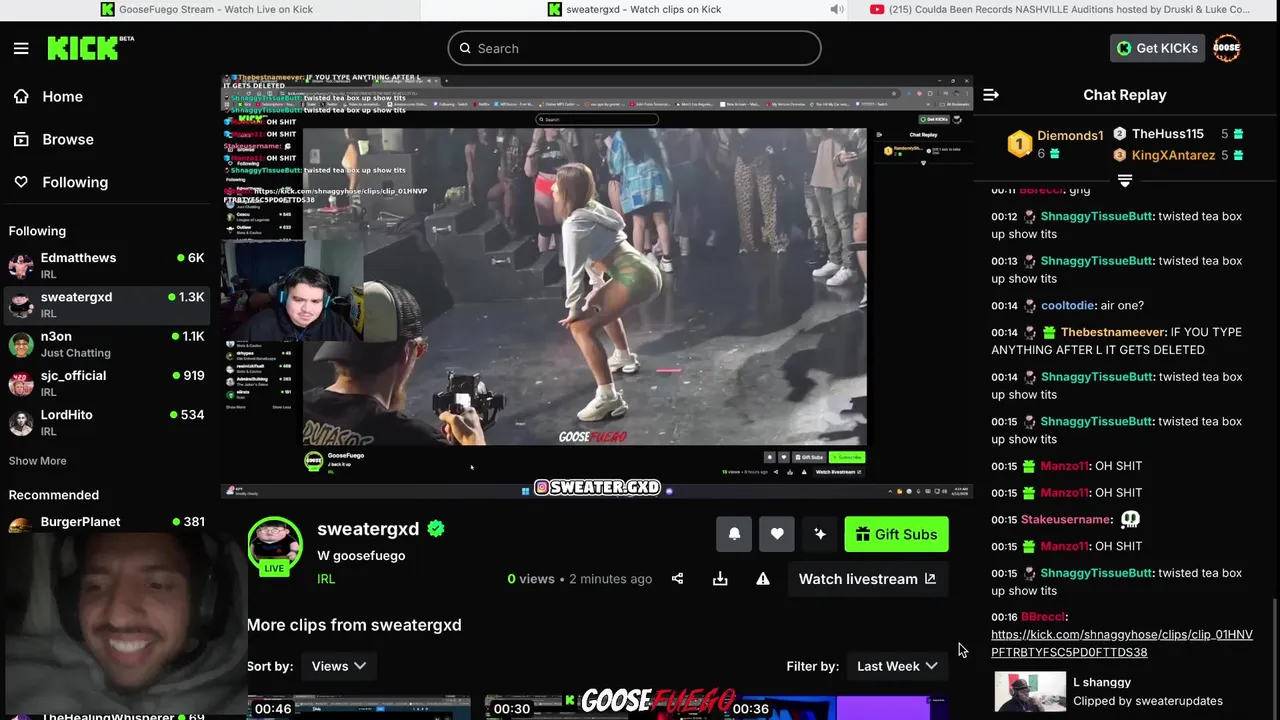1280x720 pixels.
Task: Open LordHito channel in Following list
Action: click(x=108, y=422)
